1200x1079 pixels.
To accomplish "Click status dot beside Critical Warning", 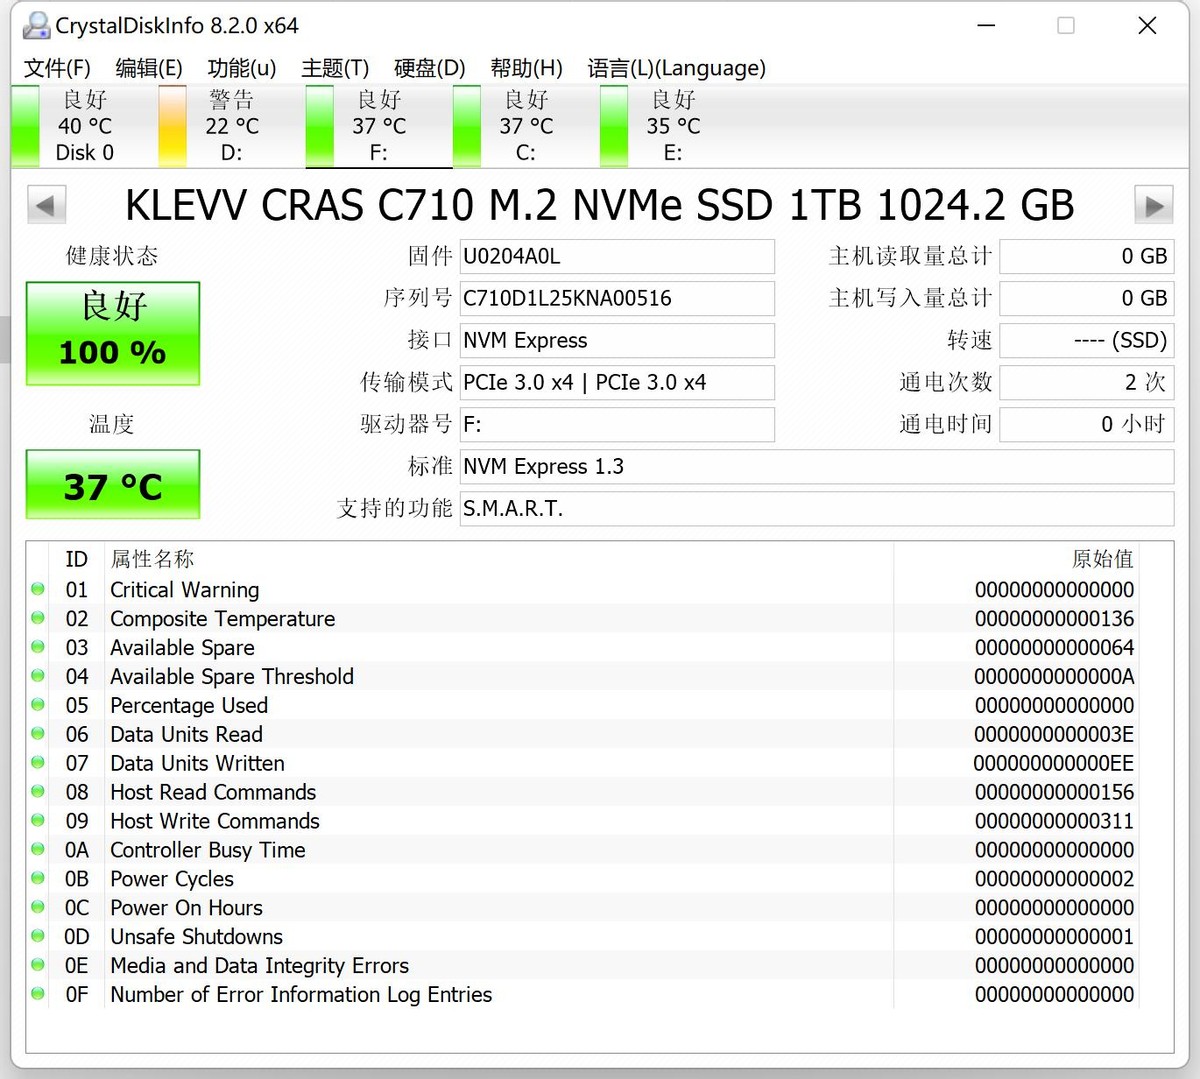I will pos(38,590).
